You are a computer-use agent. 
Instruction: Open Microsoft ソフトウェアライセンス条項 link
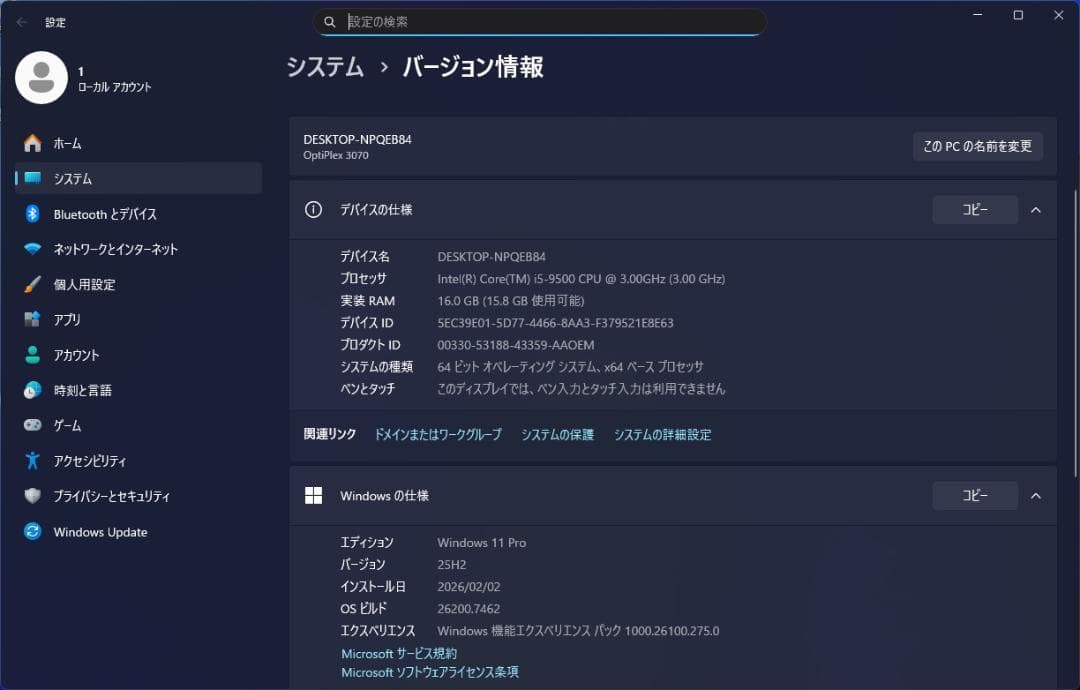430,672
